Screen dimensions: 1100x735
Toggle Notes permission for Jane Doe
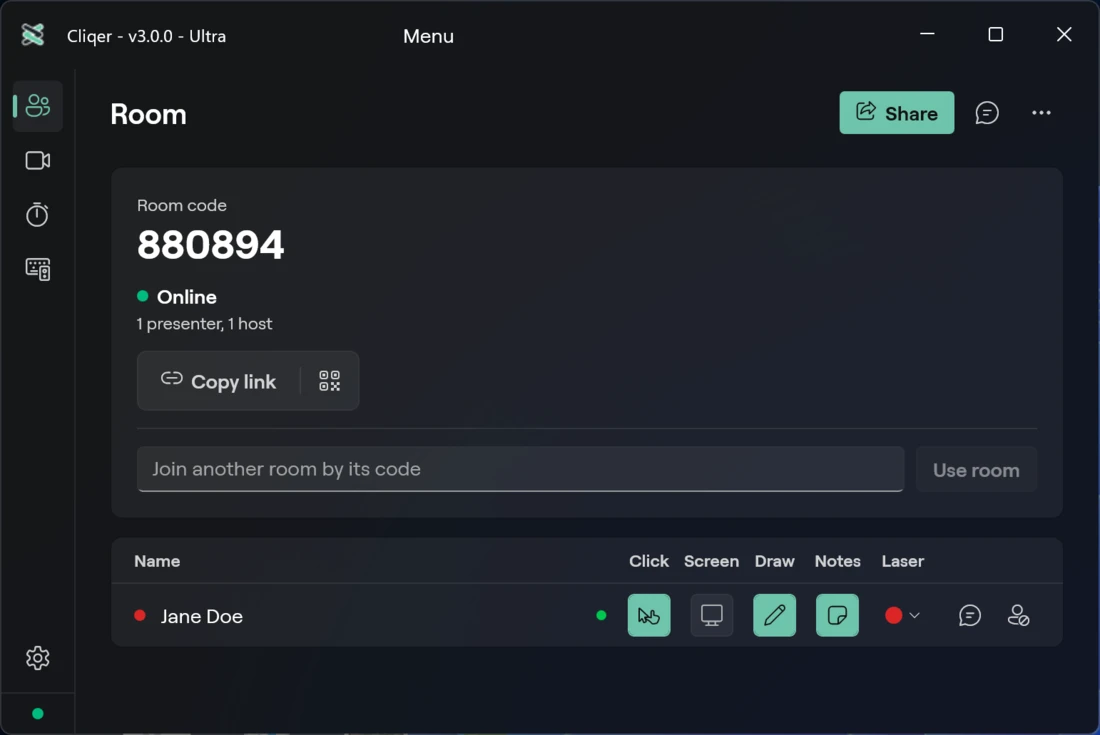pos(837,615)
